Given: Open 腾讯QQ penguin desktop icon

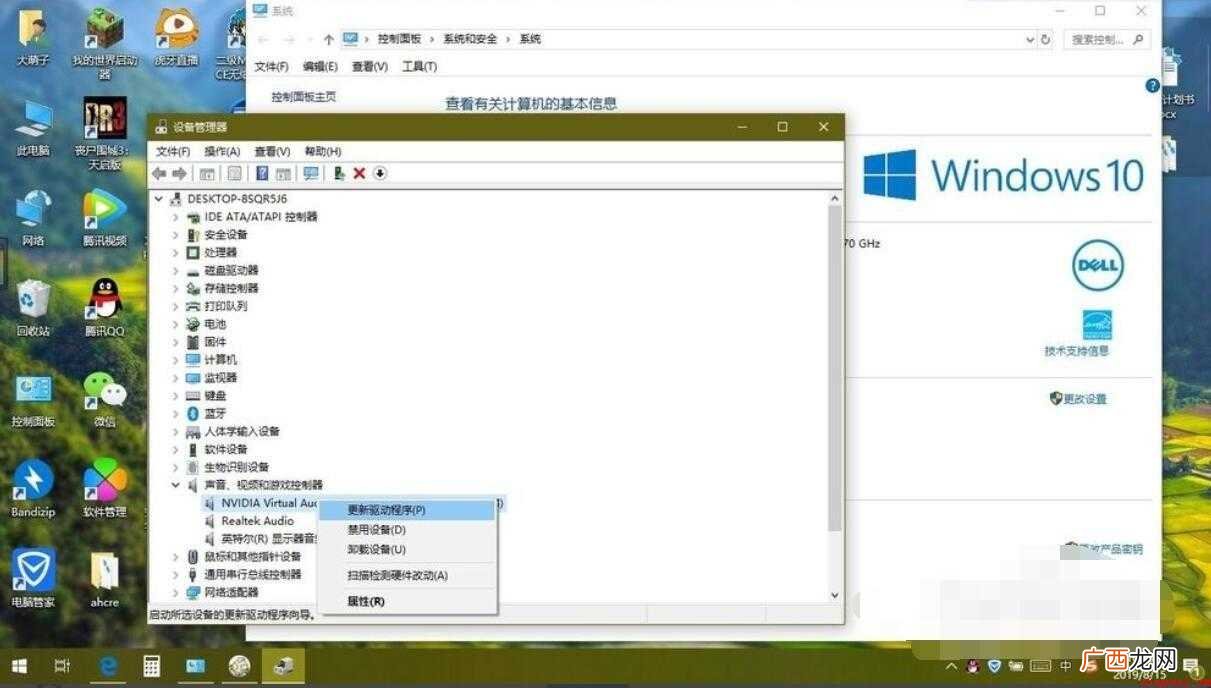Looking at the screenshot, I should [x=104, y=307].
